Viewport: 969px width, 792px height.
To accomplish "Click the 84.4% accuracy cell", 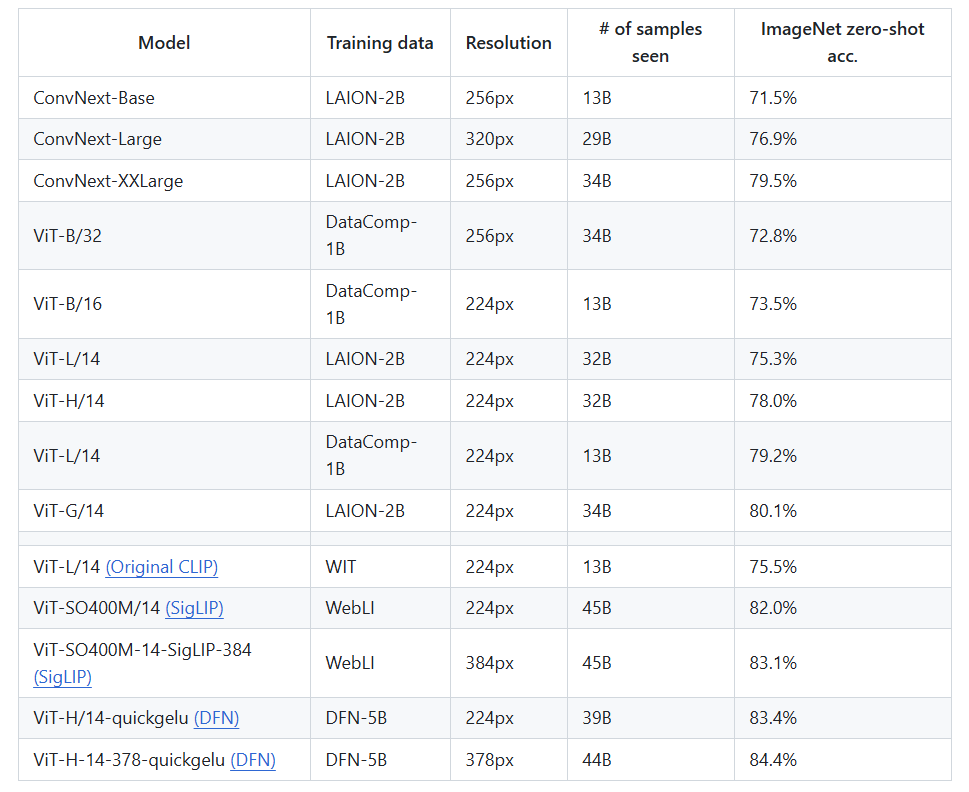I will click(842, 760).
